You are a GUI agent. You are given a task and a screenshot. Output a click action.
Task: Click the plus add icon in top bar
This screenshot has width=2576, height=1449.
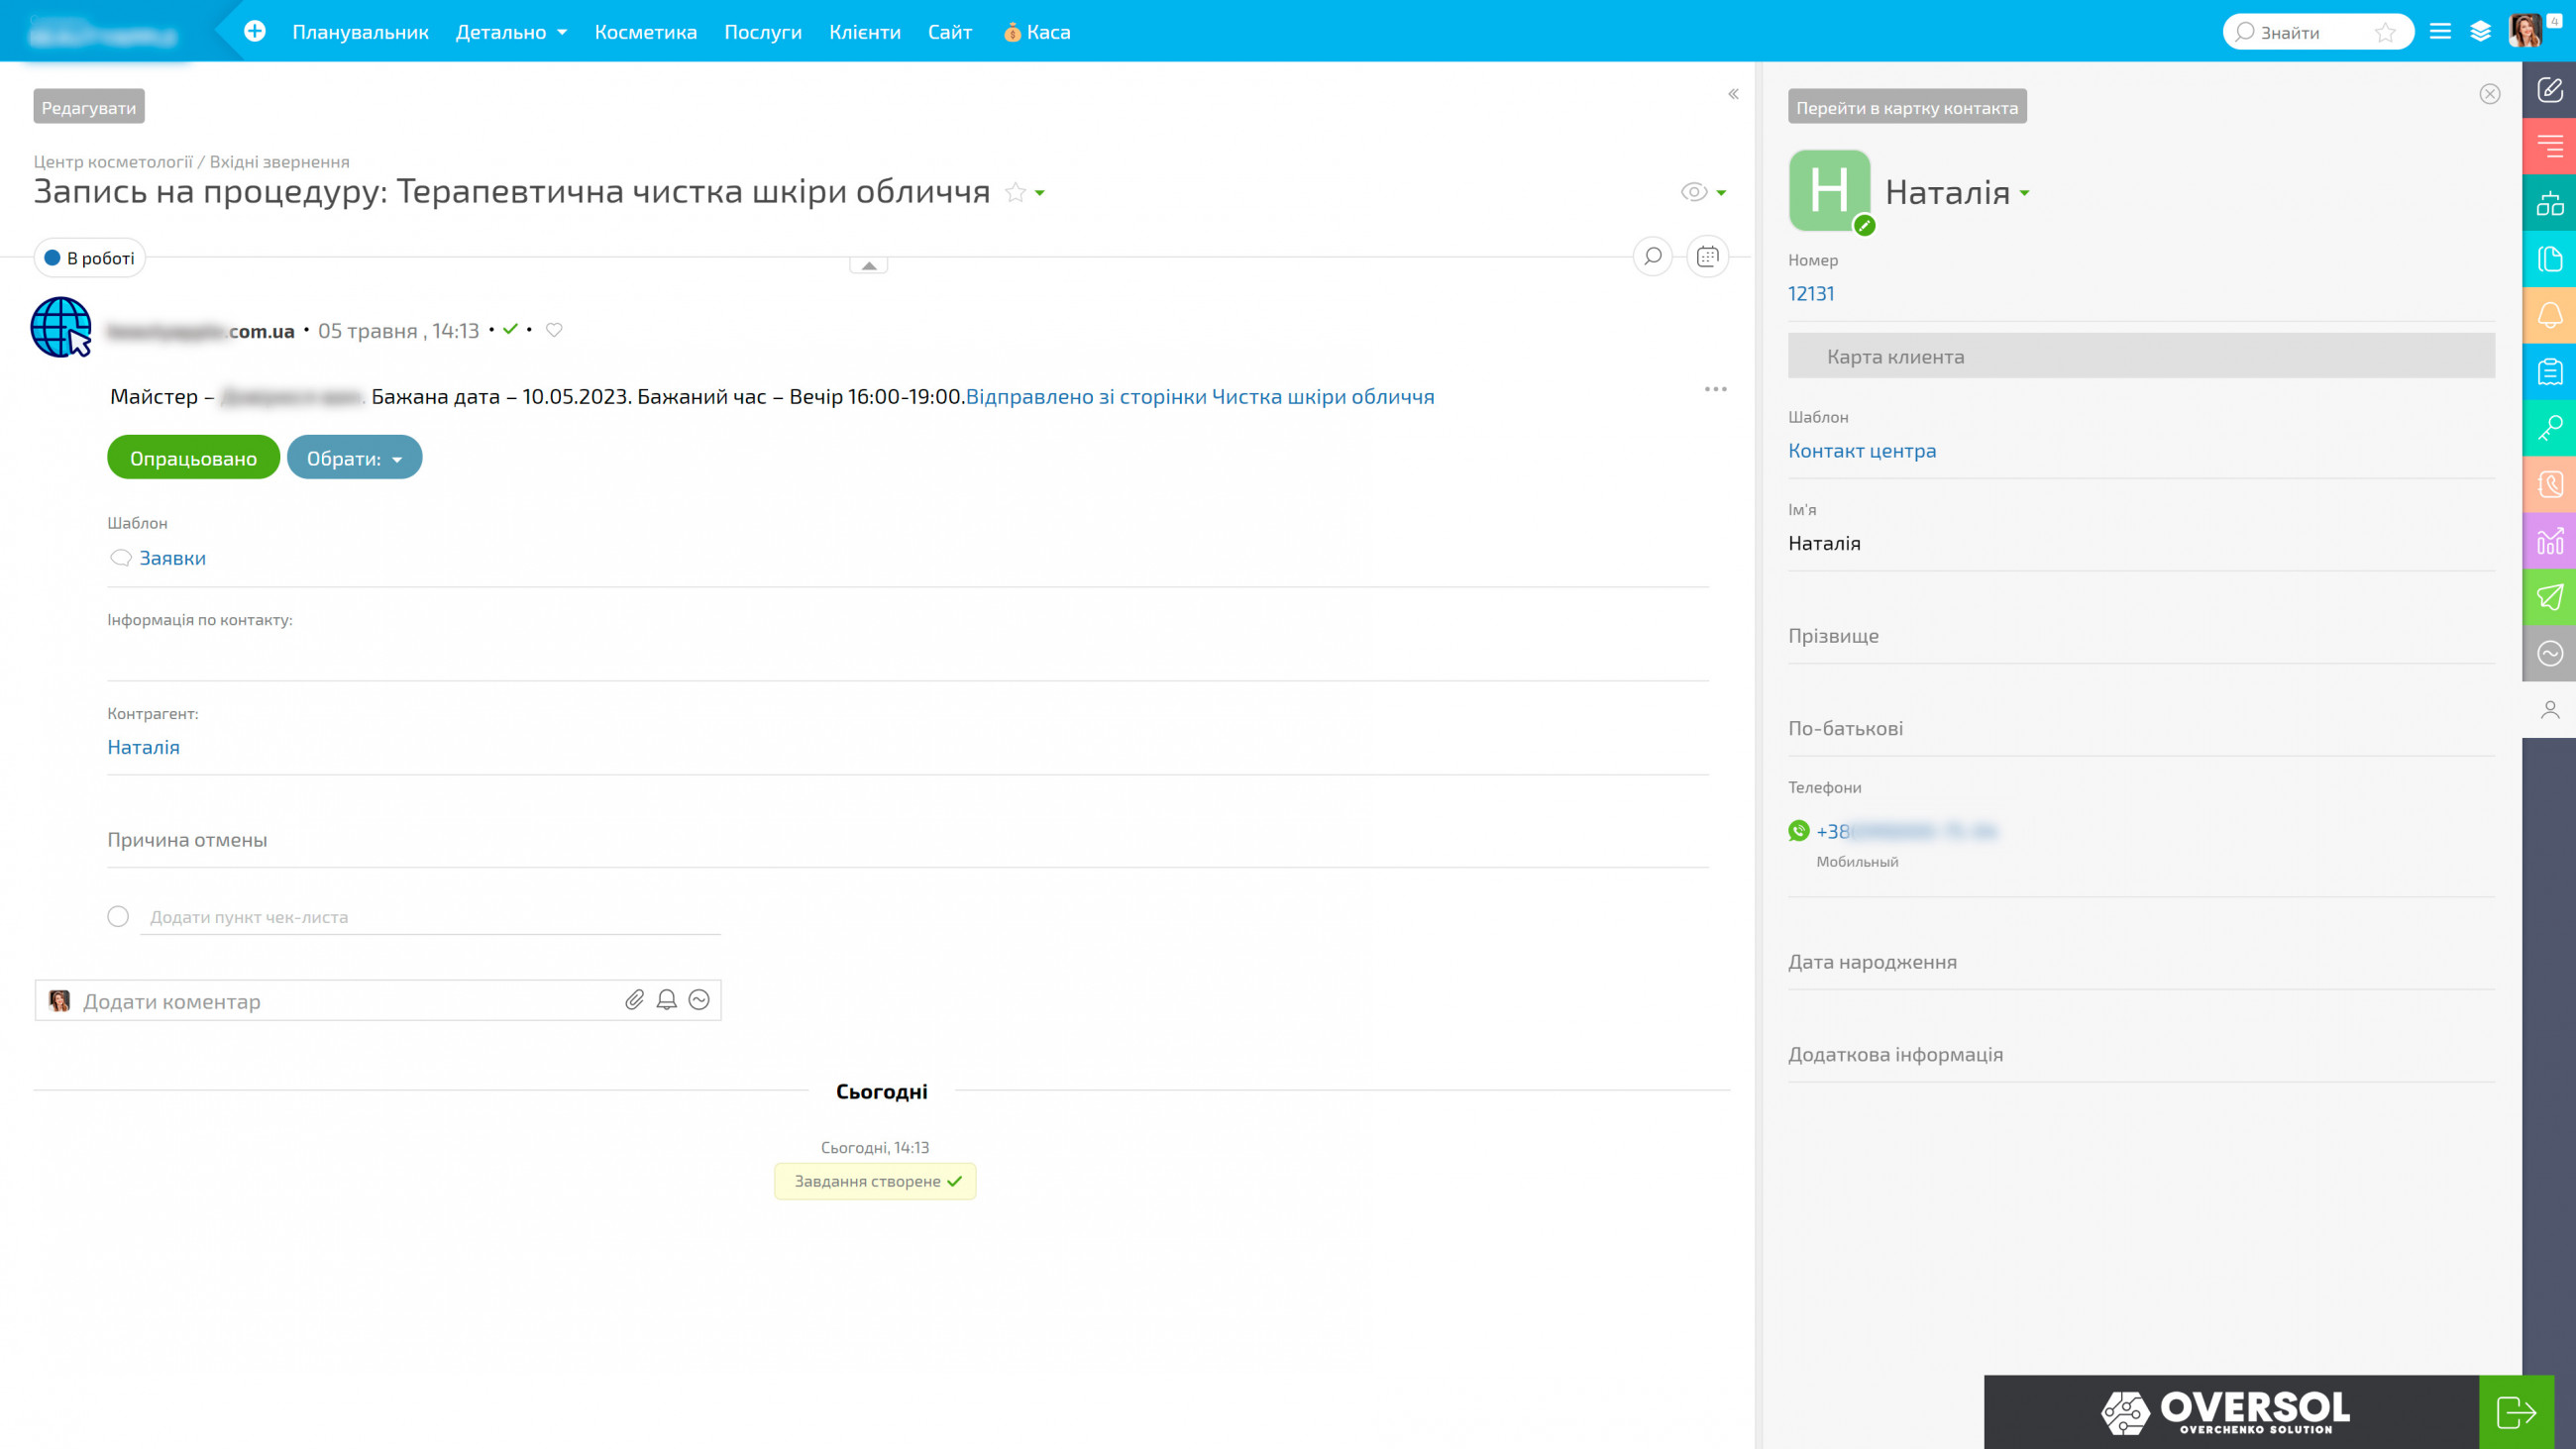click(x=255, y=31)
